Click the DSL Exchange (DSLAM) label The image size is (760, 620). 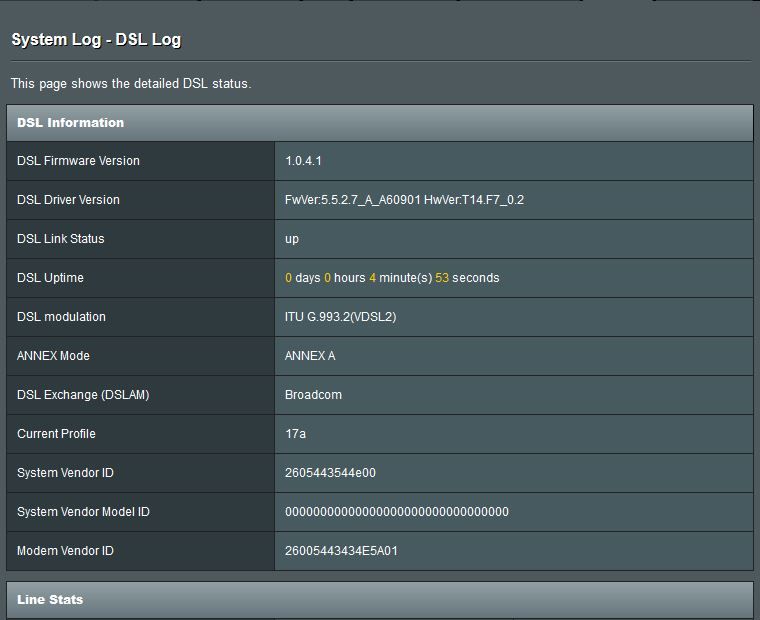tap(83, 395)
